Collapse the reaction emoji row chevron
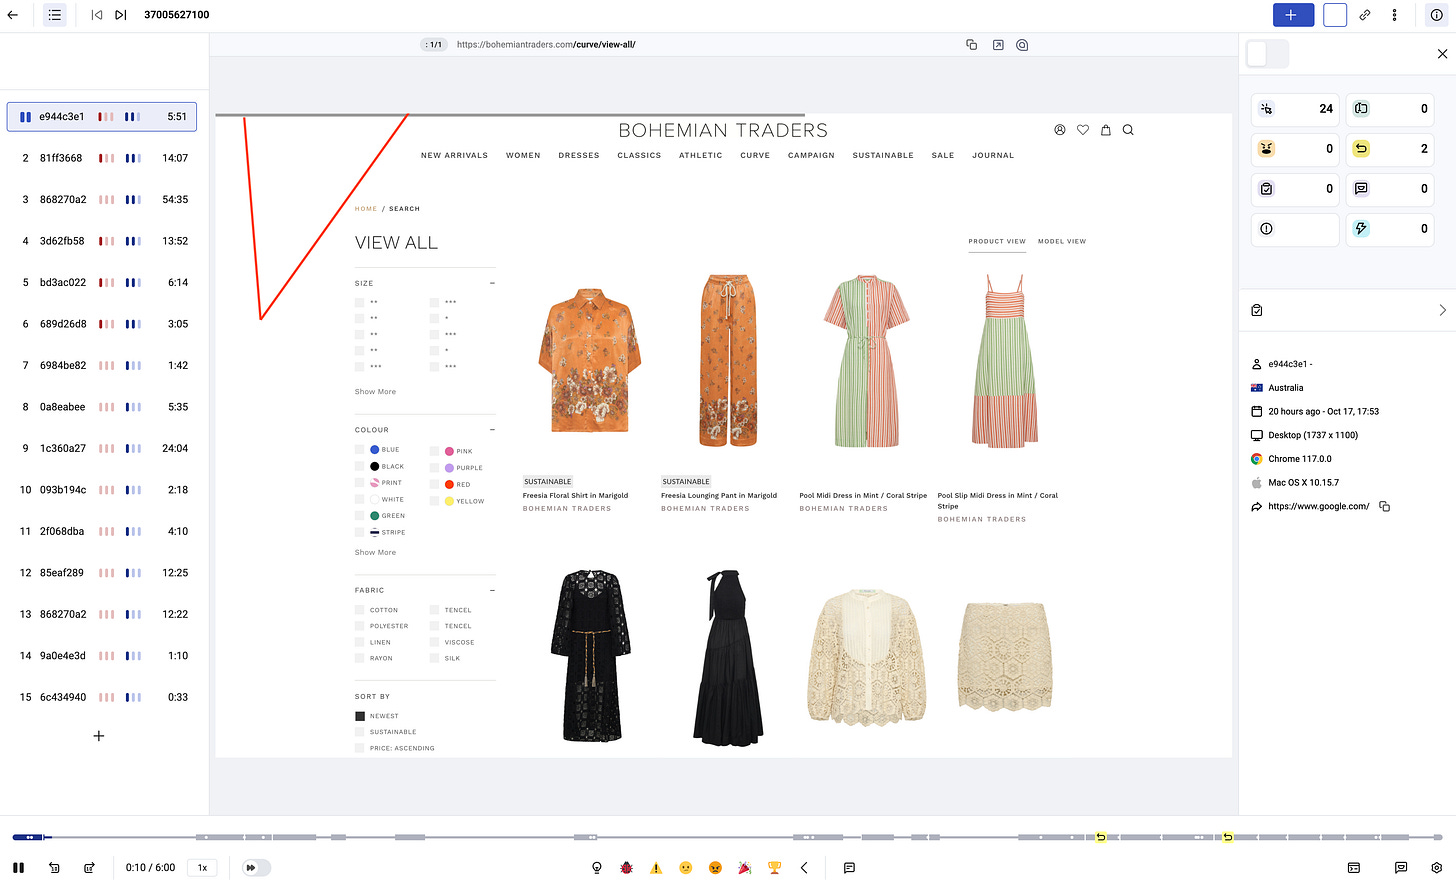The height and width of the screenshot is (886, 1456). click(x=804, y=868)
